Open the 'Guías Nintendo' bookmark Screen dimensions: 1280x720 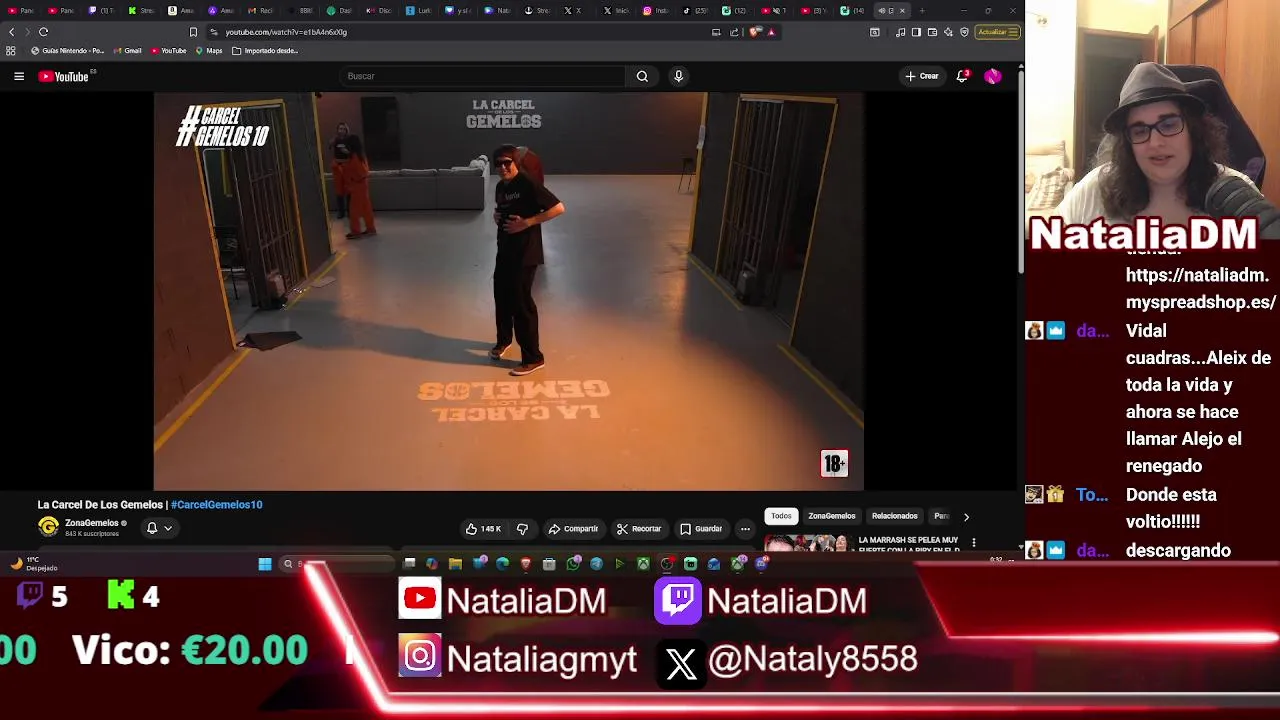coord(67,51)
